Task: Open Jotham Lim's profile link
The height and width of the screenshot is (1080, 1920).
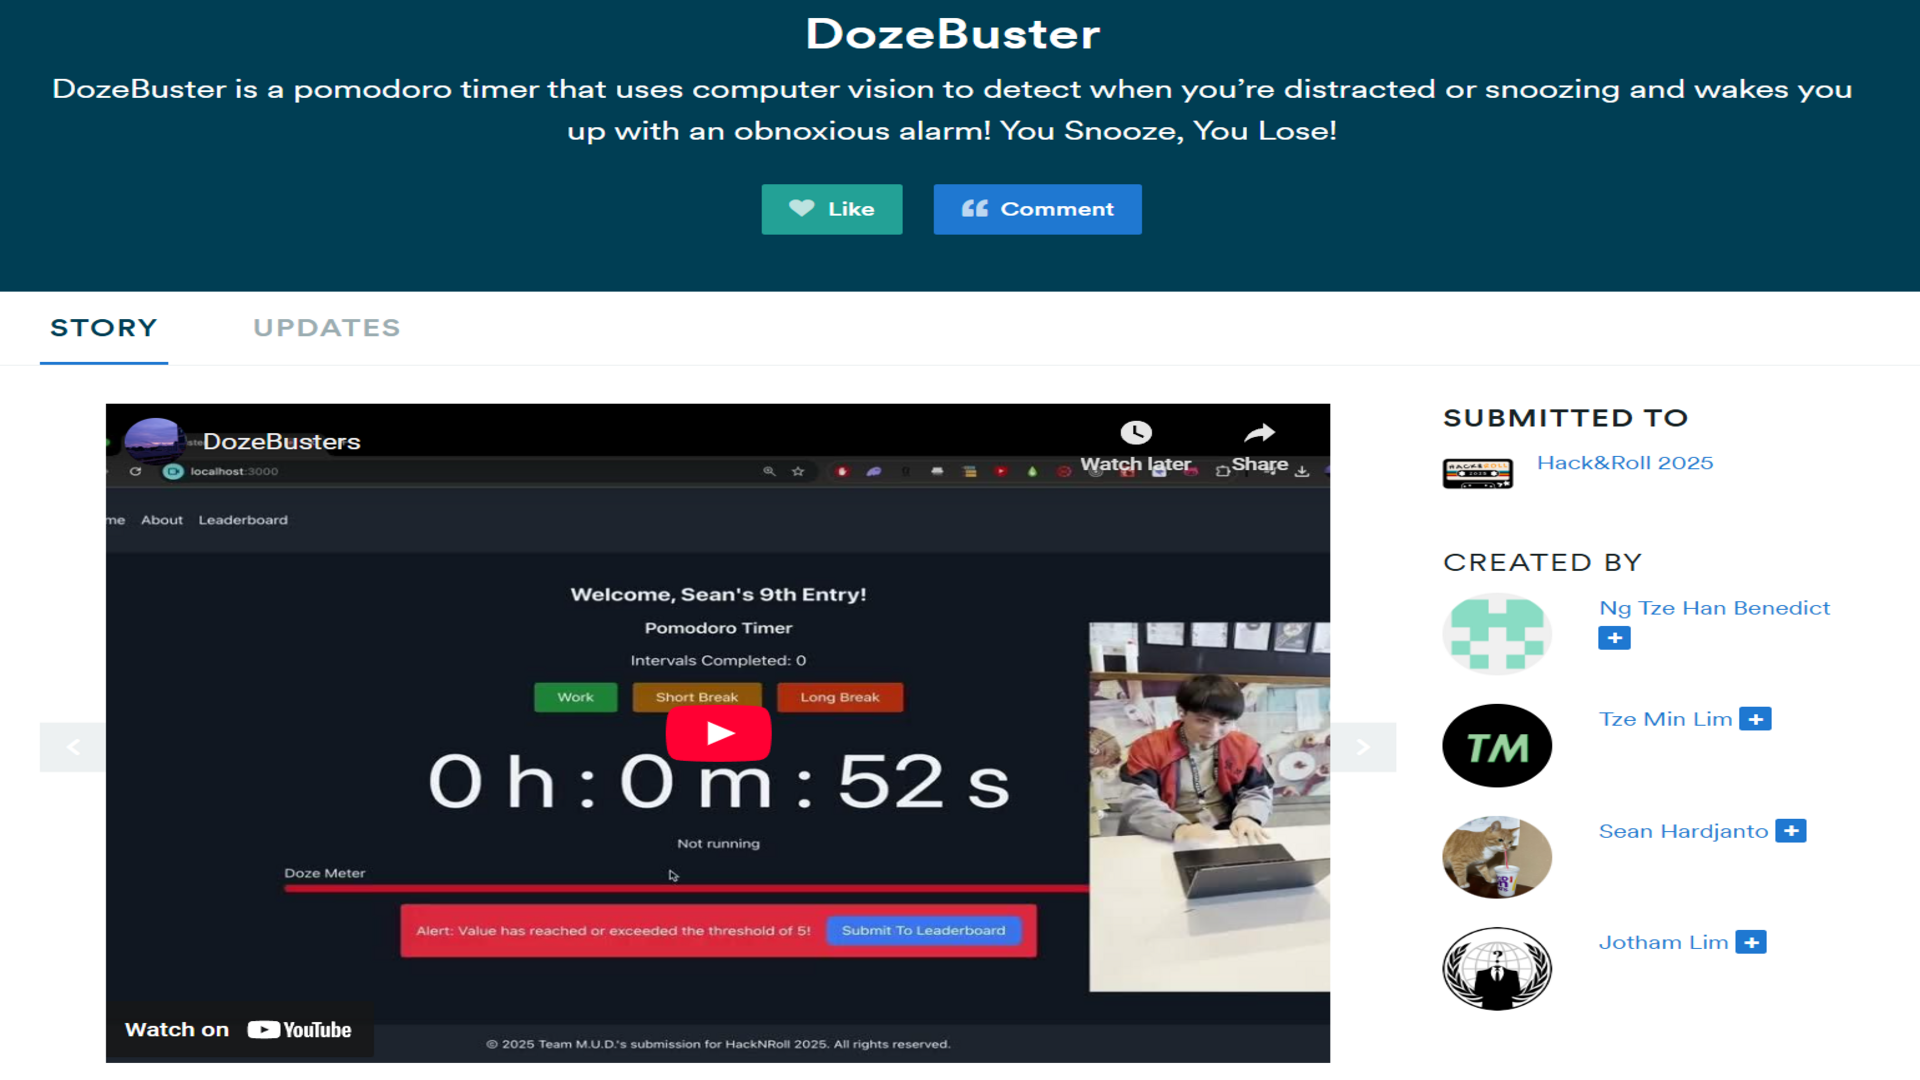Action: pos(1663,942)
